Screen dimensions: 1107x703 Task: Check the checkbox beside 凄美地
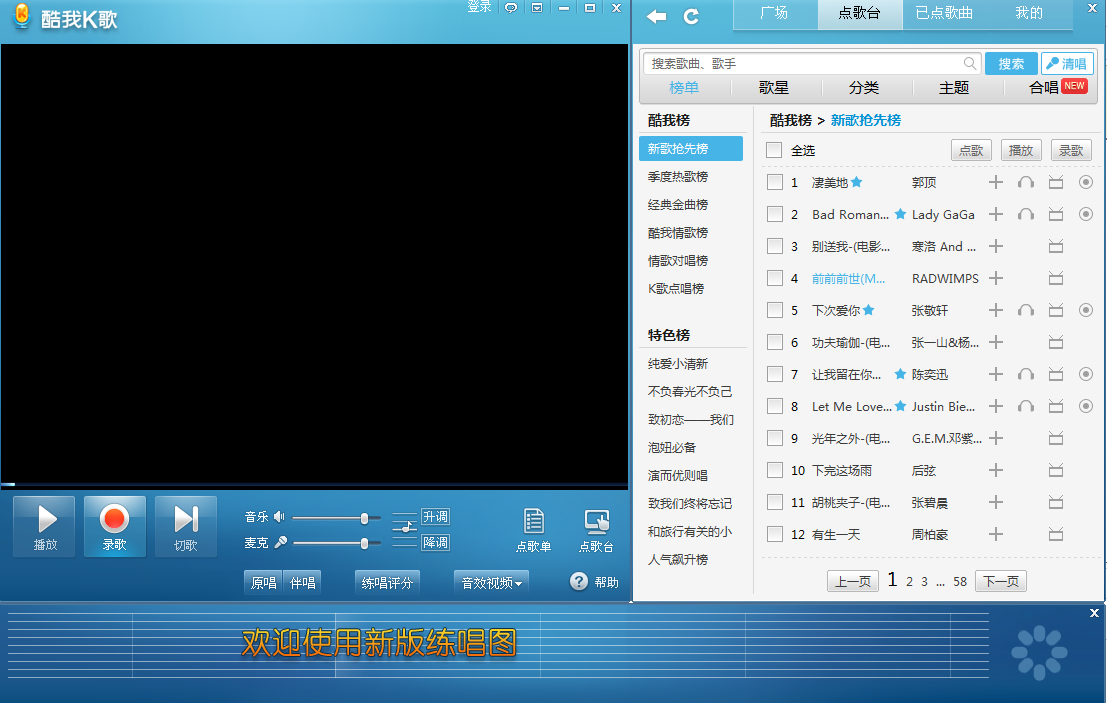pyautogui.click(x=775, y=182)
